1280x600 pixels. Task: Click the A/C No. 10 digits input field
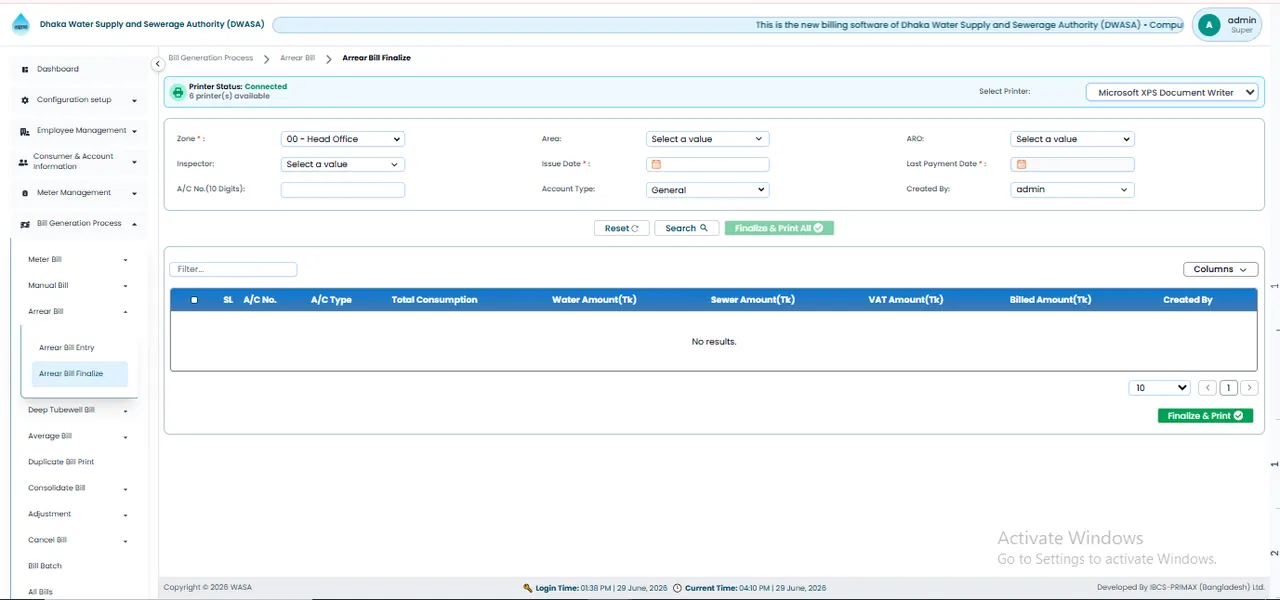[x=343, y=189]
